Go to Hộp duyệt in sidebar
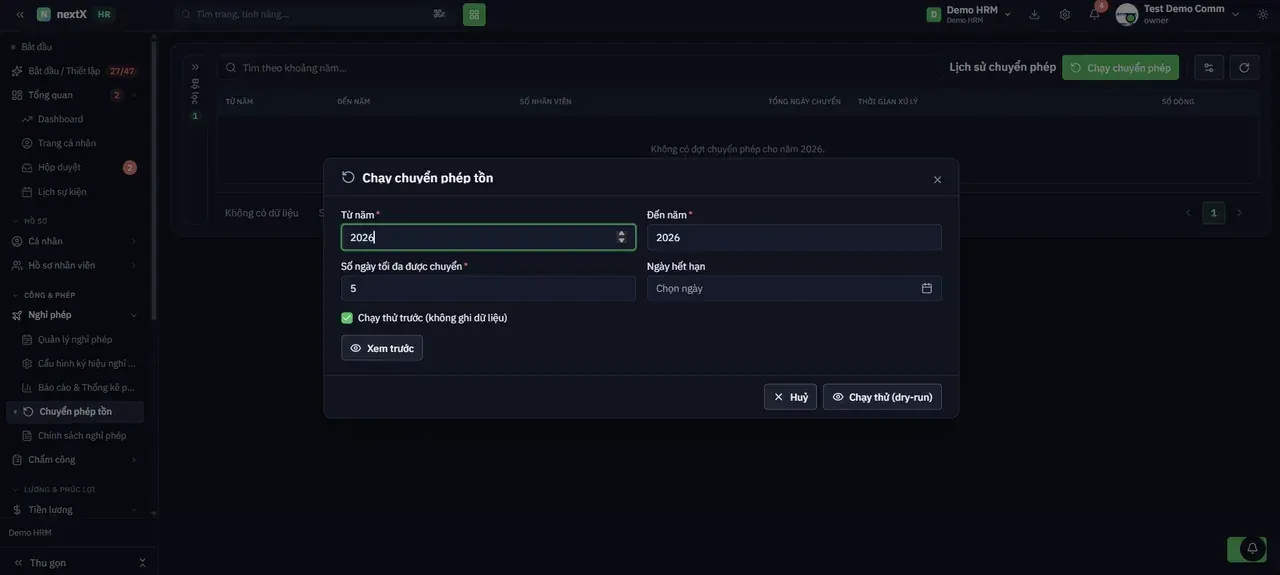The height and width of the screenshot is (575, 1280). click(60, 167)
